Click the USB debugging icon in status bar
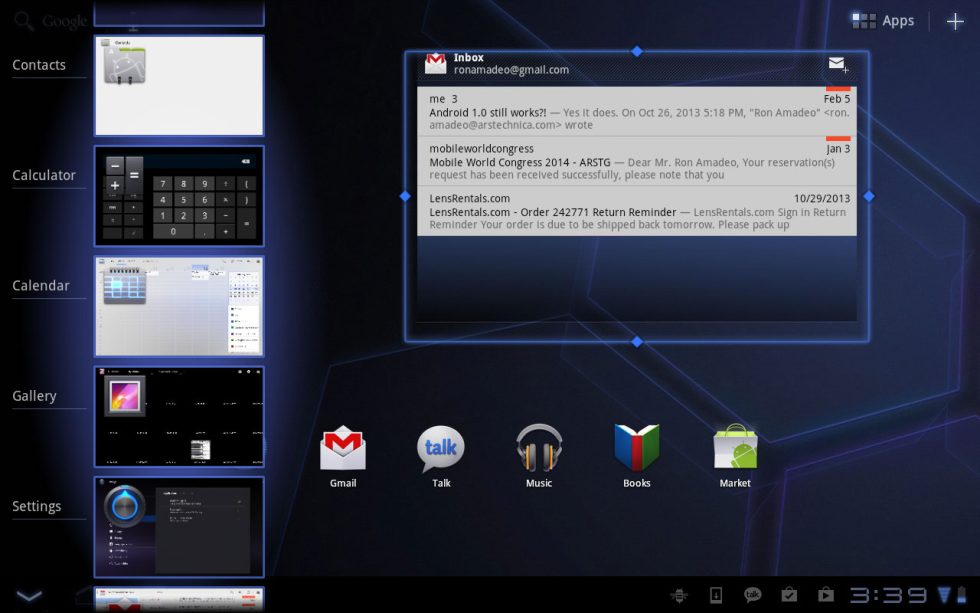Viewport: 980px width, 613px height. coord(678,595)
